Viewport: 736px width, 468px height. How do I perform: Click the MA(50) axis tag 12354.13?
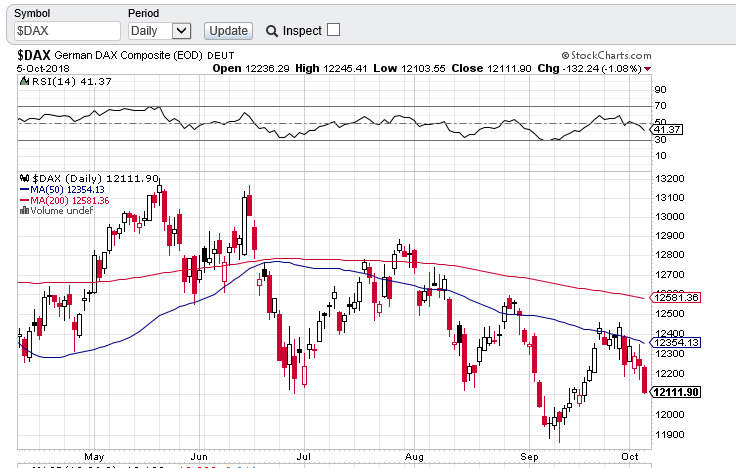[x=675, y=343]
